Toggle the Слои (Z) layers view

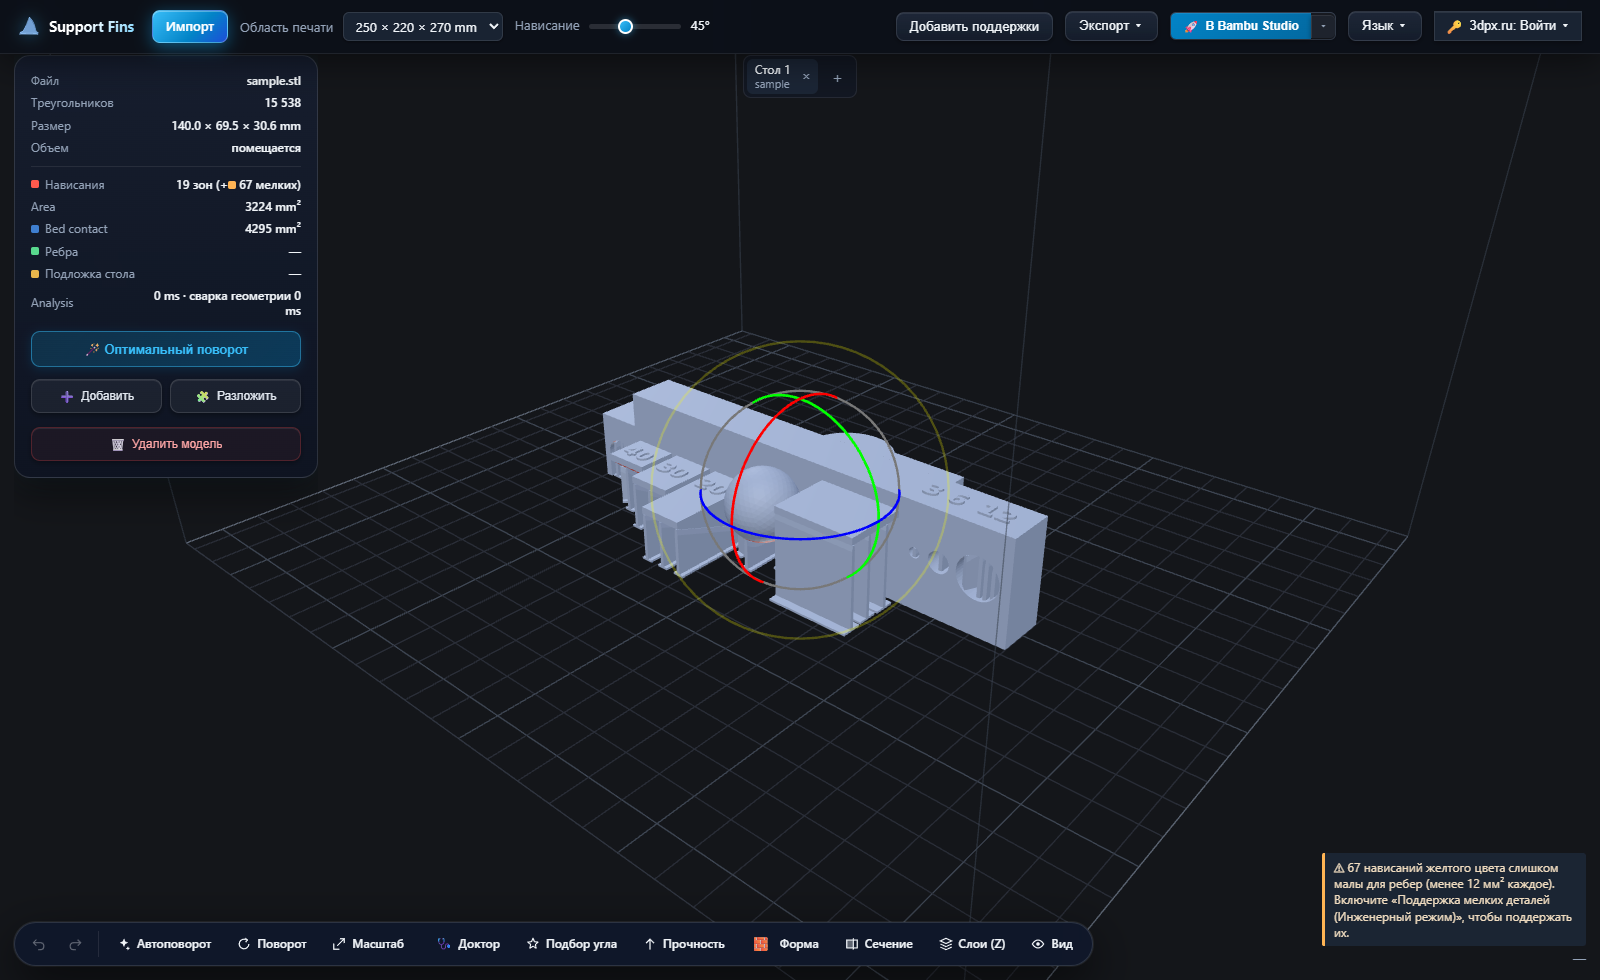pyautogui.click(x=972, y=944)
